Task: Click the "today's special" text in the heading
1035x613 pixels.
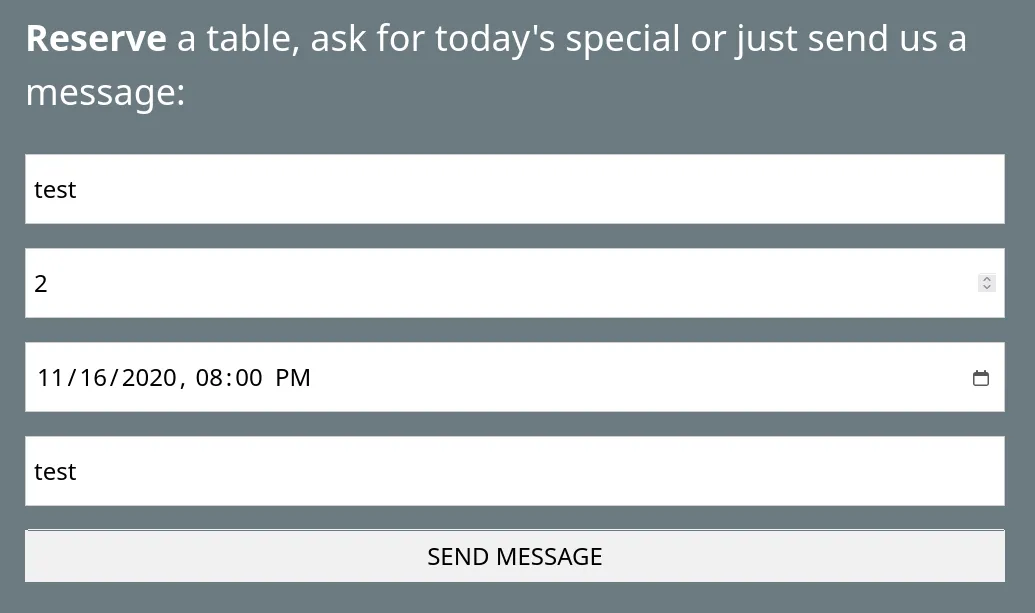Action: pyautogui.click(x=557, y=40)
